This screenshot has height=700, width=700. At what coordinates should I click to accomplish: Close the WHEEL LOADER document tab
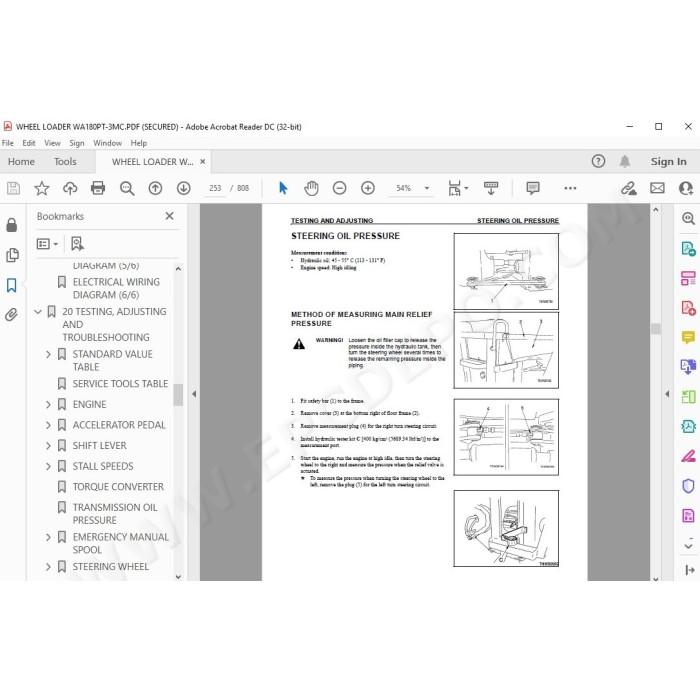[x=202, y=162]
